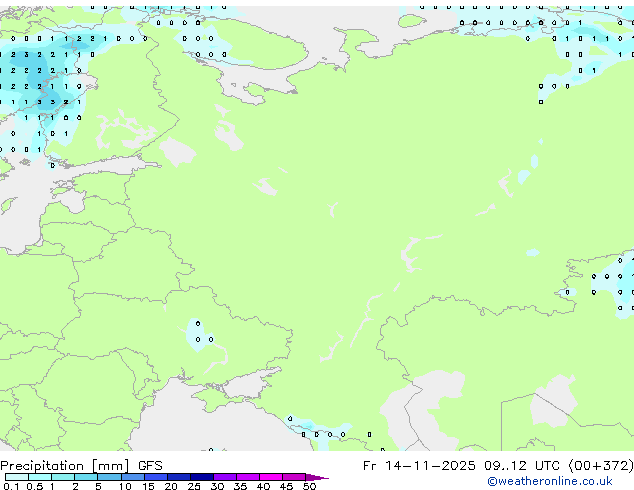The height and width of the screenshot is (490, 634).
Task: Pick the 15–20 mm blue legend swatch
Action: click(156, 477)
